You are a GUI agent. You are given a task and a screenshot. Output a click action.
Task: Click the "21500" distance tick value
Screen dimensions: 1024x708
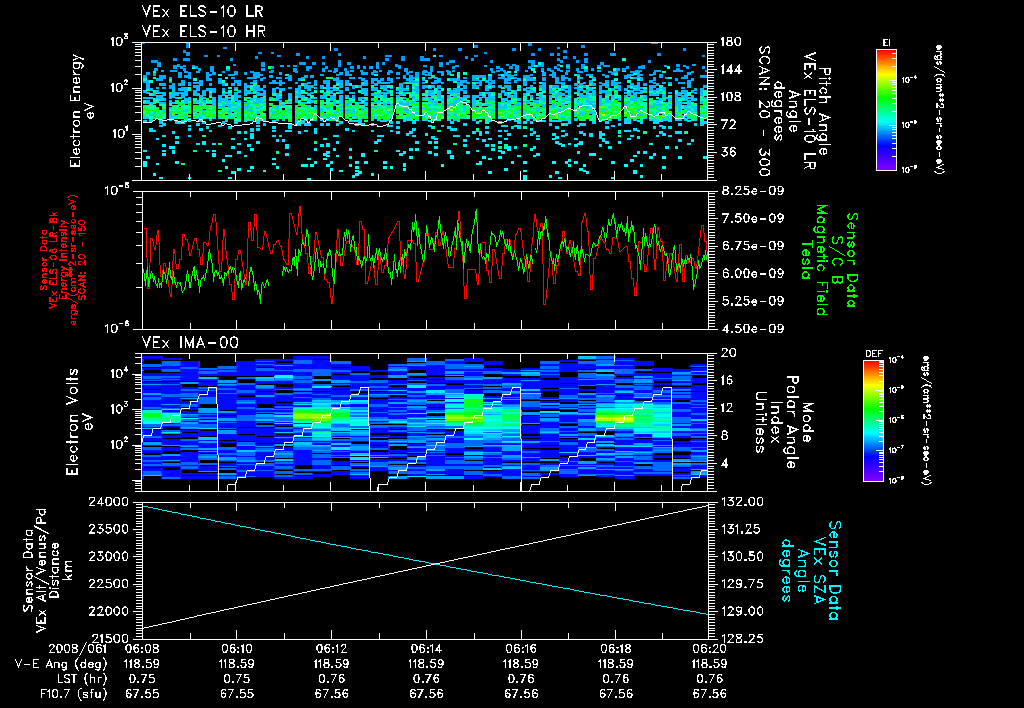pos(109,639)
